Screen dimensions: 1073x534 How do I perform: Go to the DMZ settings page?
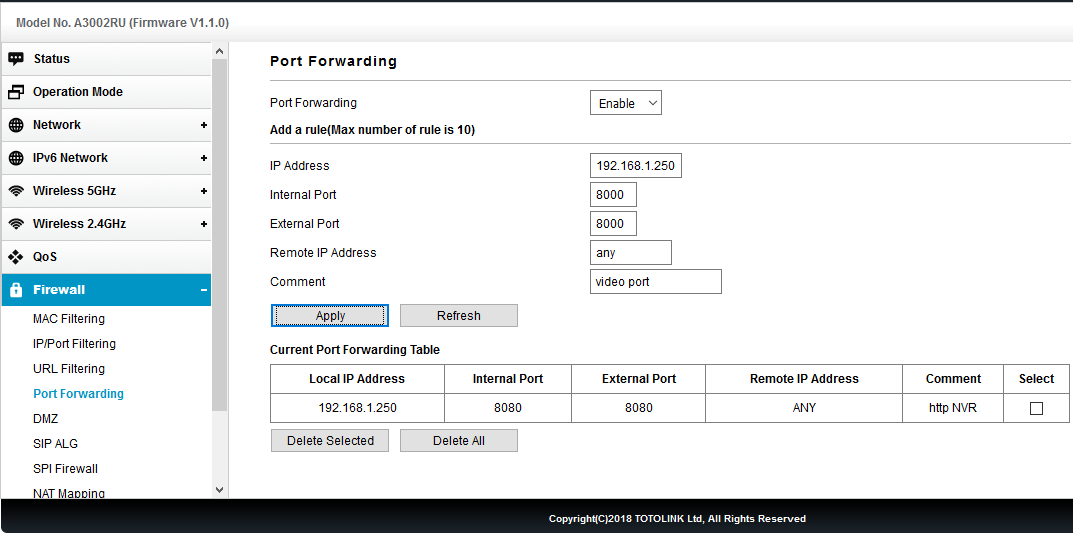coord(45,419)
